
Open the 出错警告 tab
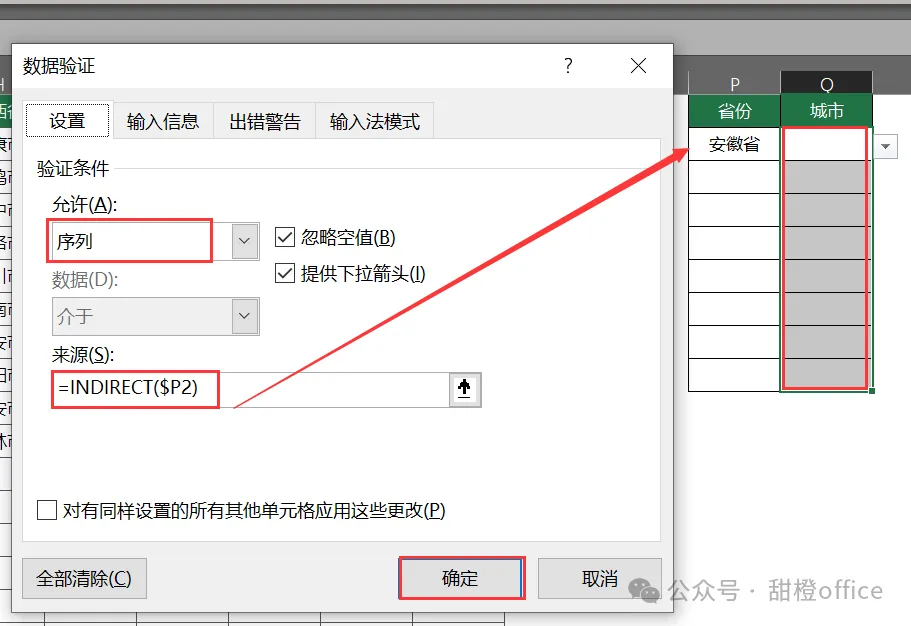[265, 121]
